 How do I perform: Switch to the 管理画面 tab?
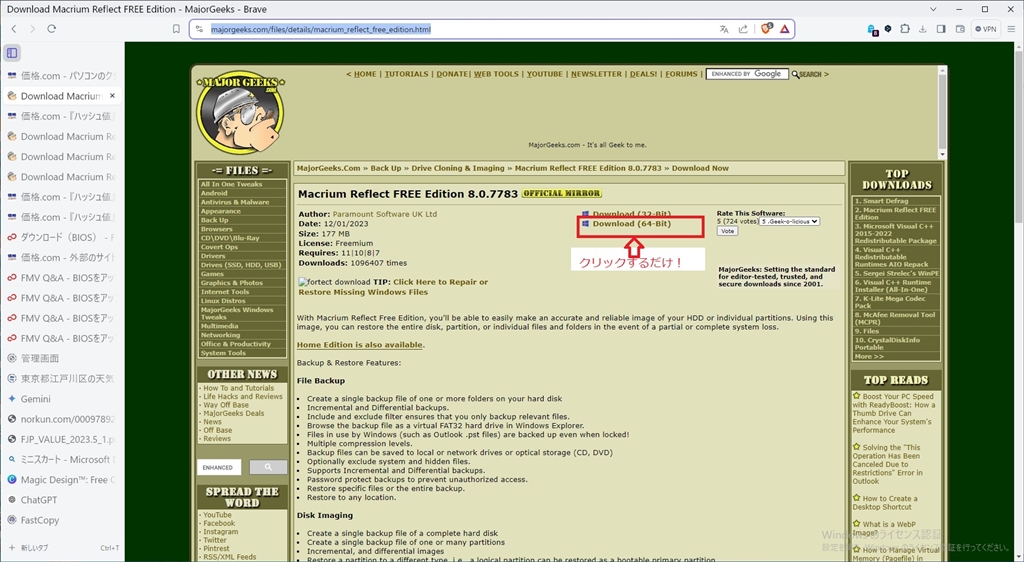[62, 358]
